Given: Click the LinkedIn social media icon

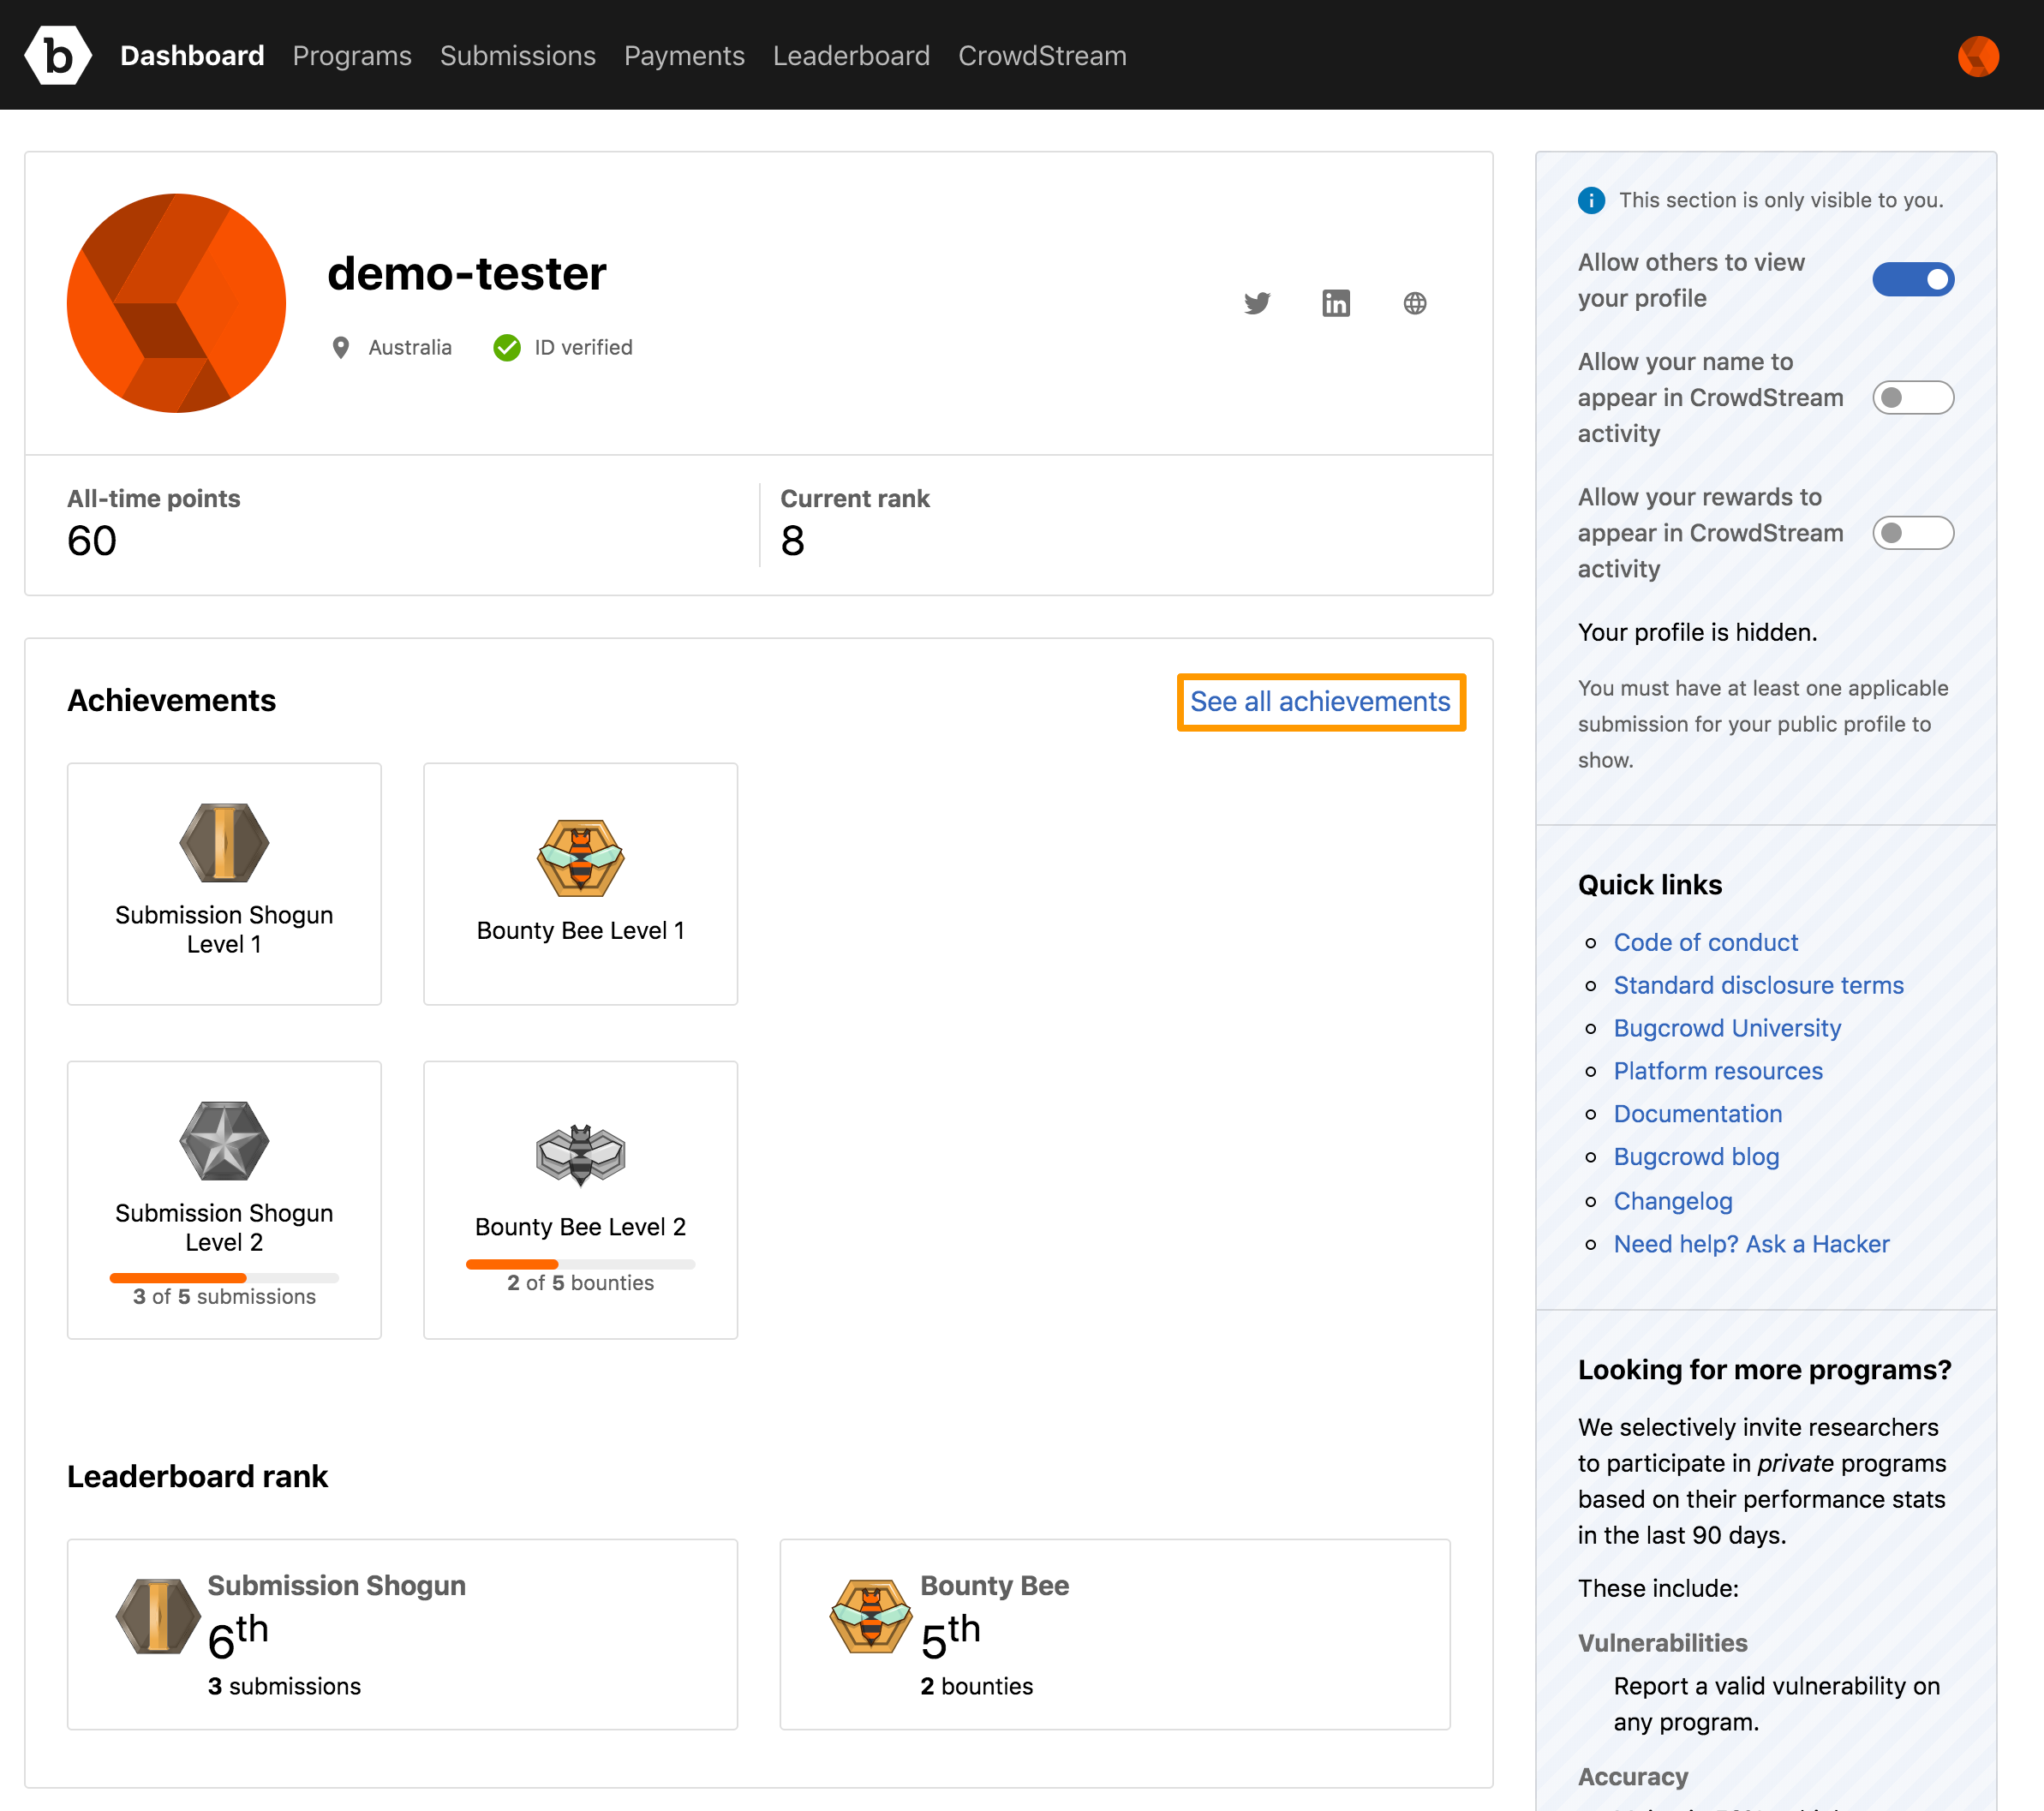Looking at the screenshot, I should tap(1336, 302).
